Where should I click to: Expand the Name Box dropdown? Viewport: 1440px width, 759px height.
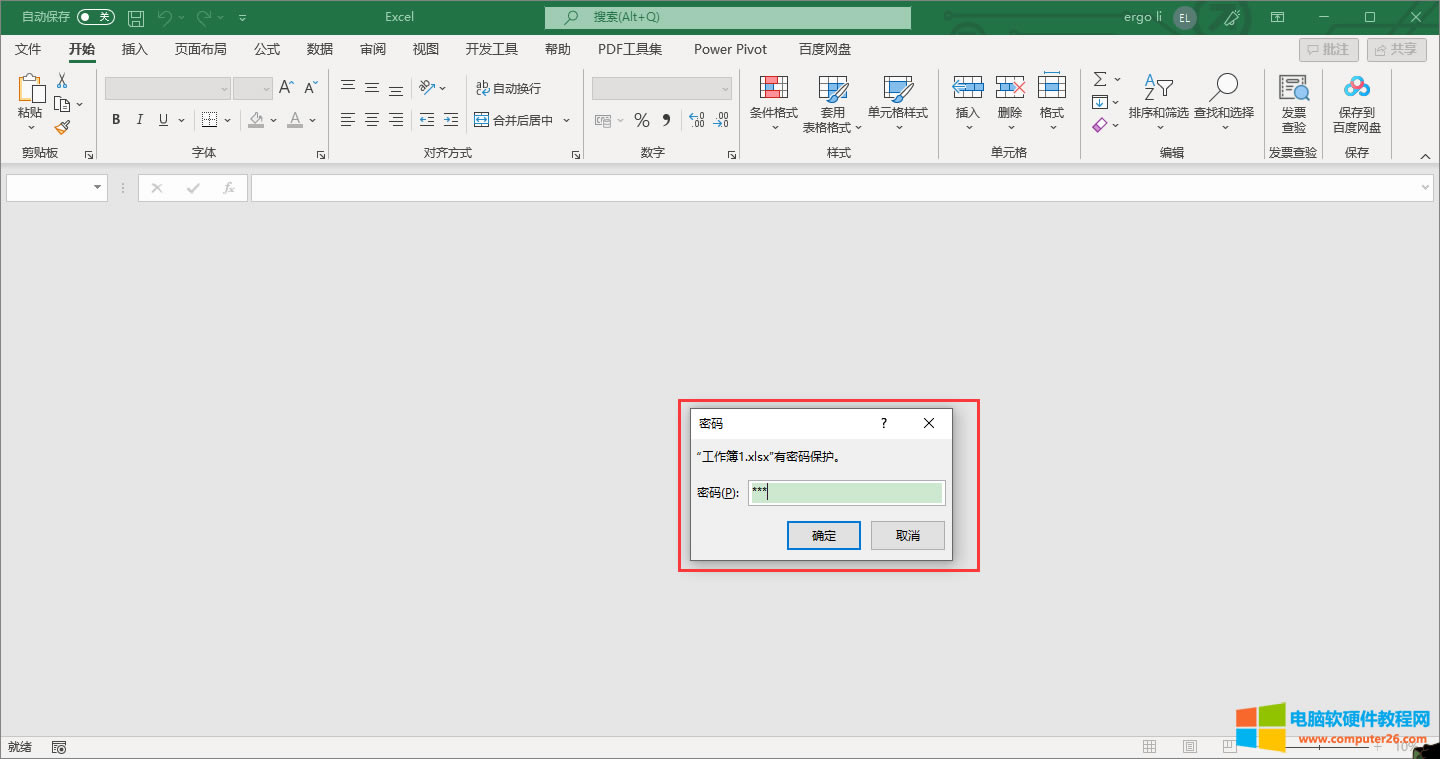point(97,187)
